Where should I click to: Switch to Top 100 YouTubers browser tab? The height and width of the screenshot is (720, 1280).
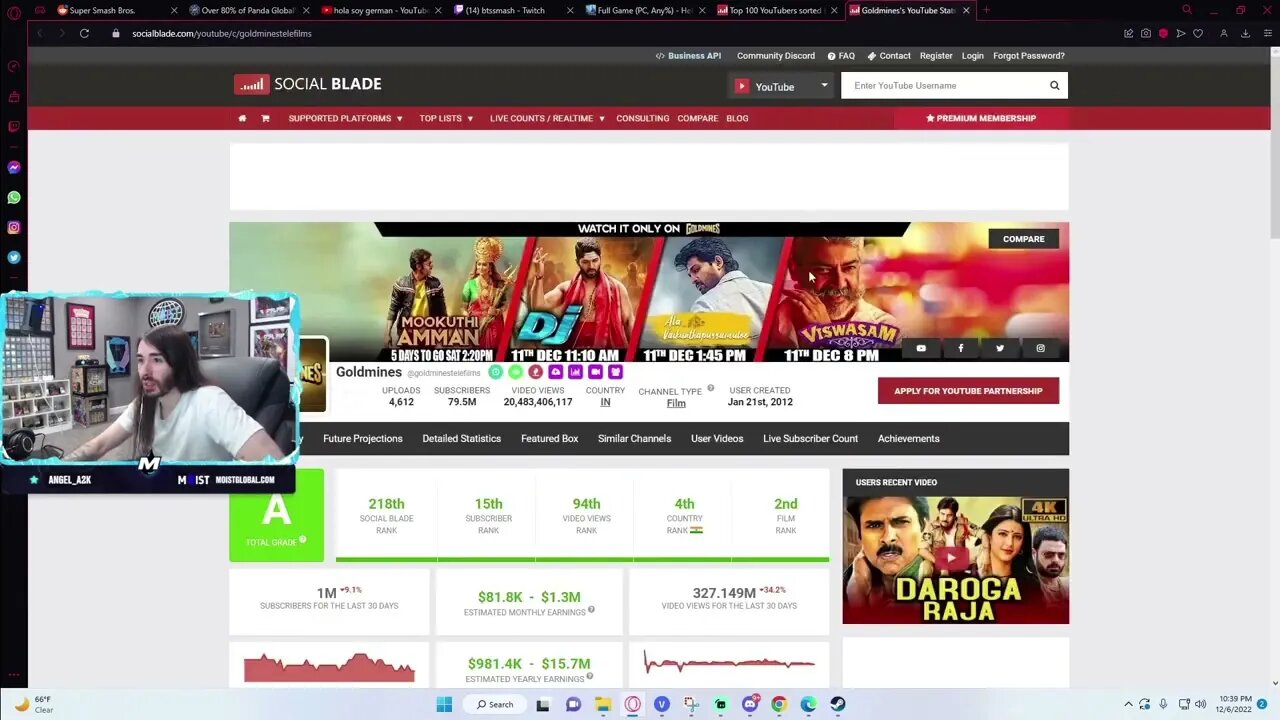[777, 10]
